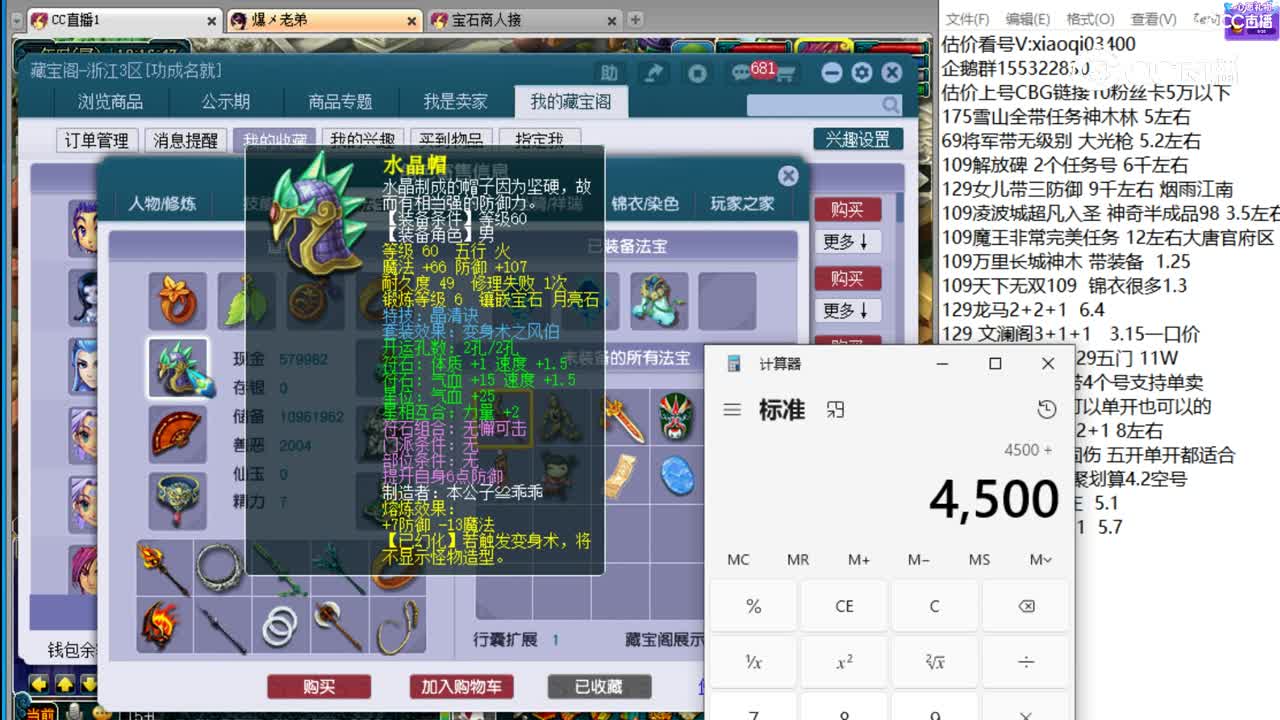
Task: Switch to the 公示期 tab
Action: (x=226, y=102)
